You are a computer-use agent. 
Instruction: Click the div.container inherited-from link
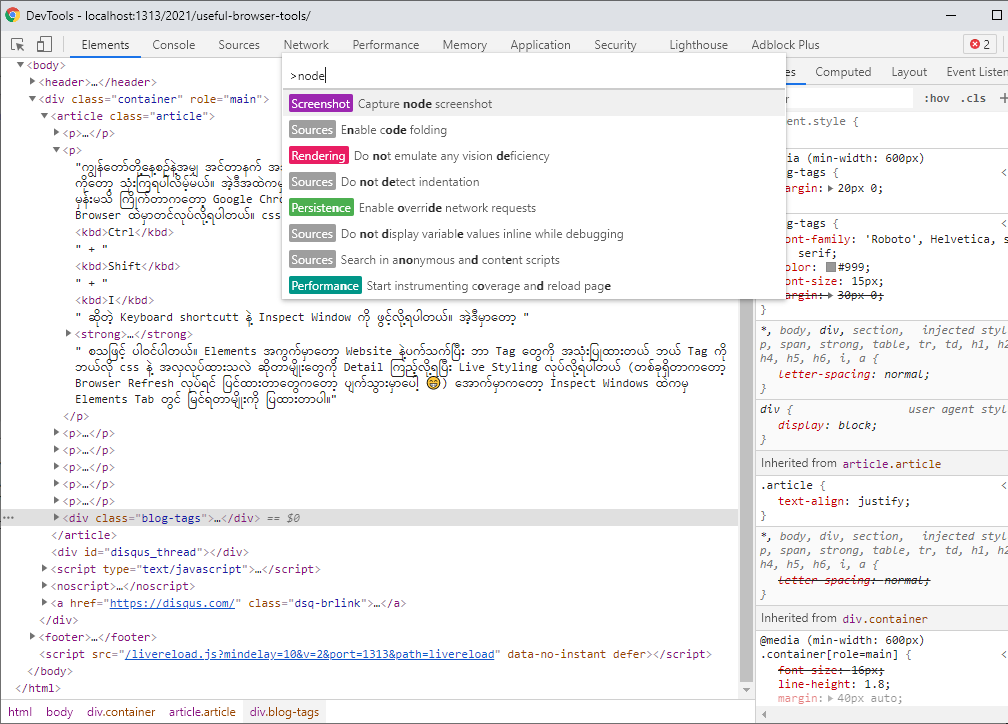[885, 619]
